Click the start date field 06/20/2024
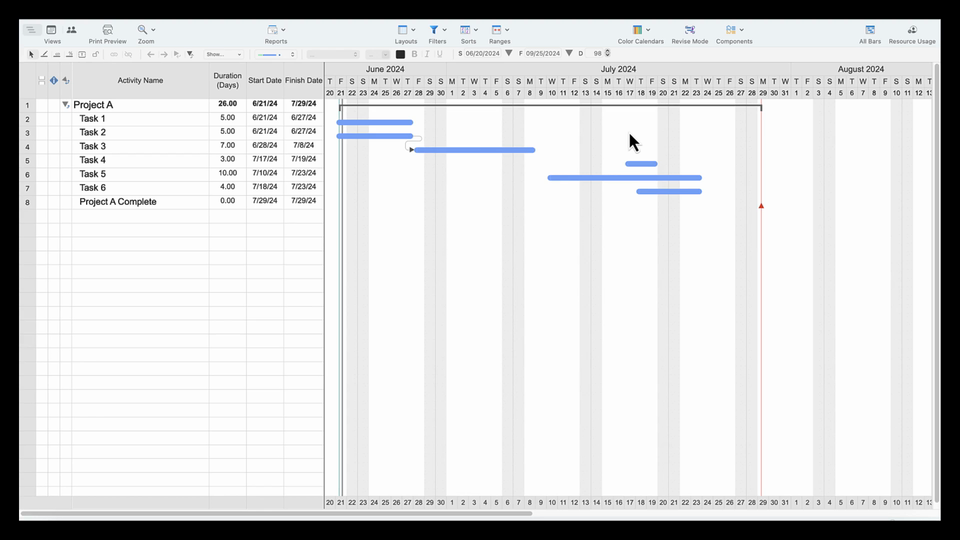Screen dimensions: 960x540 click(x=482, y=53)
